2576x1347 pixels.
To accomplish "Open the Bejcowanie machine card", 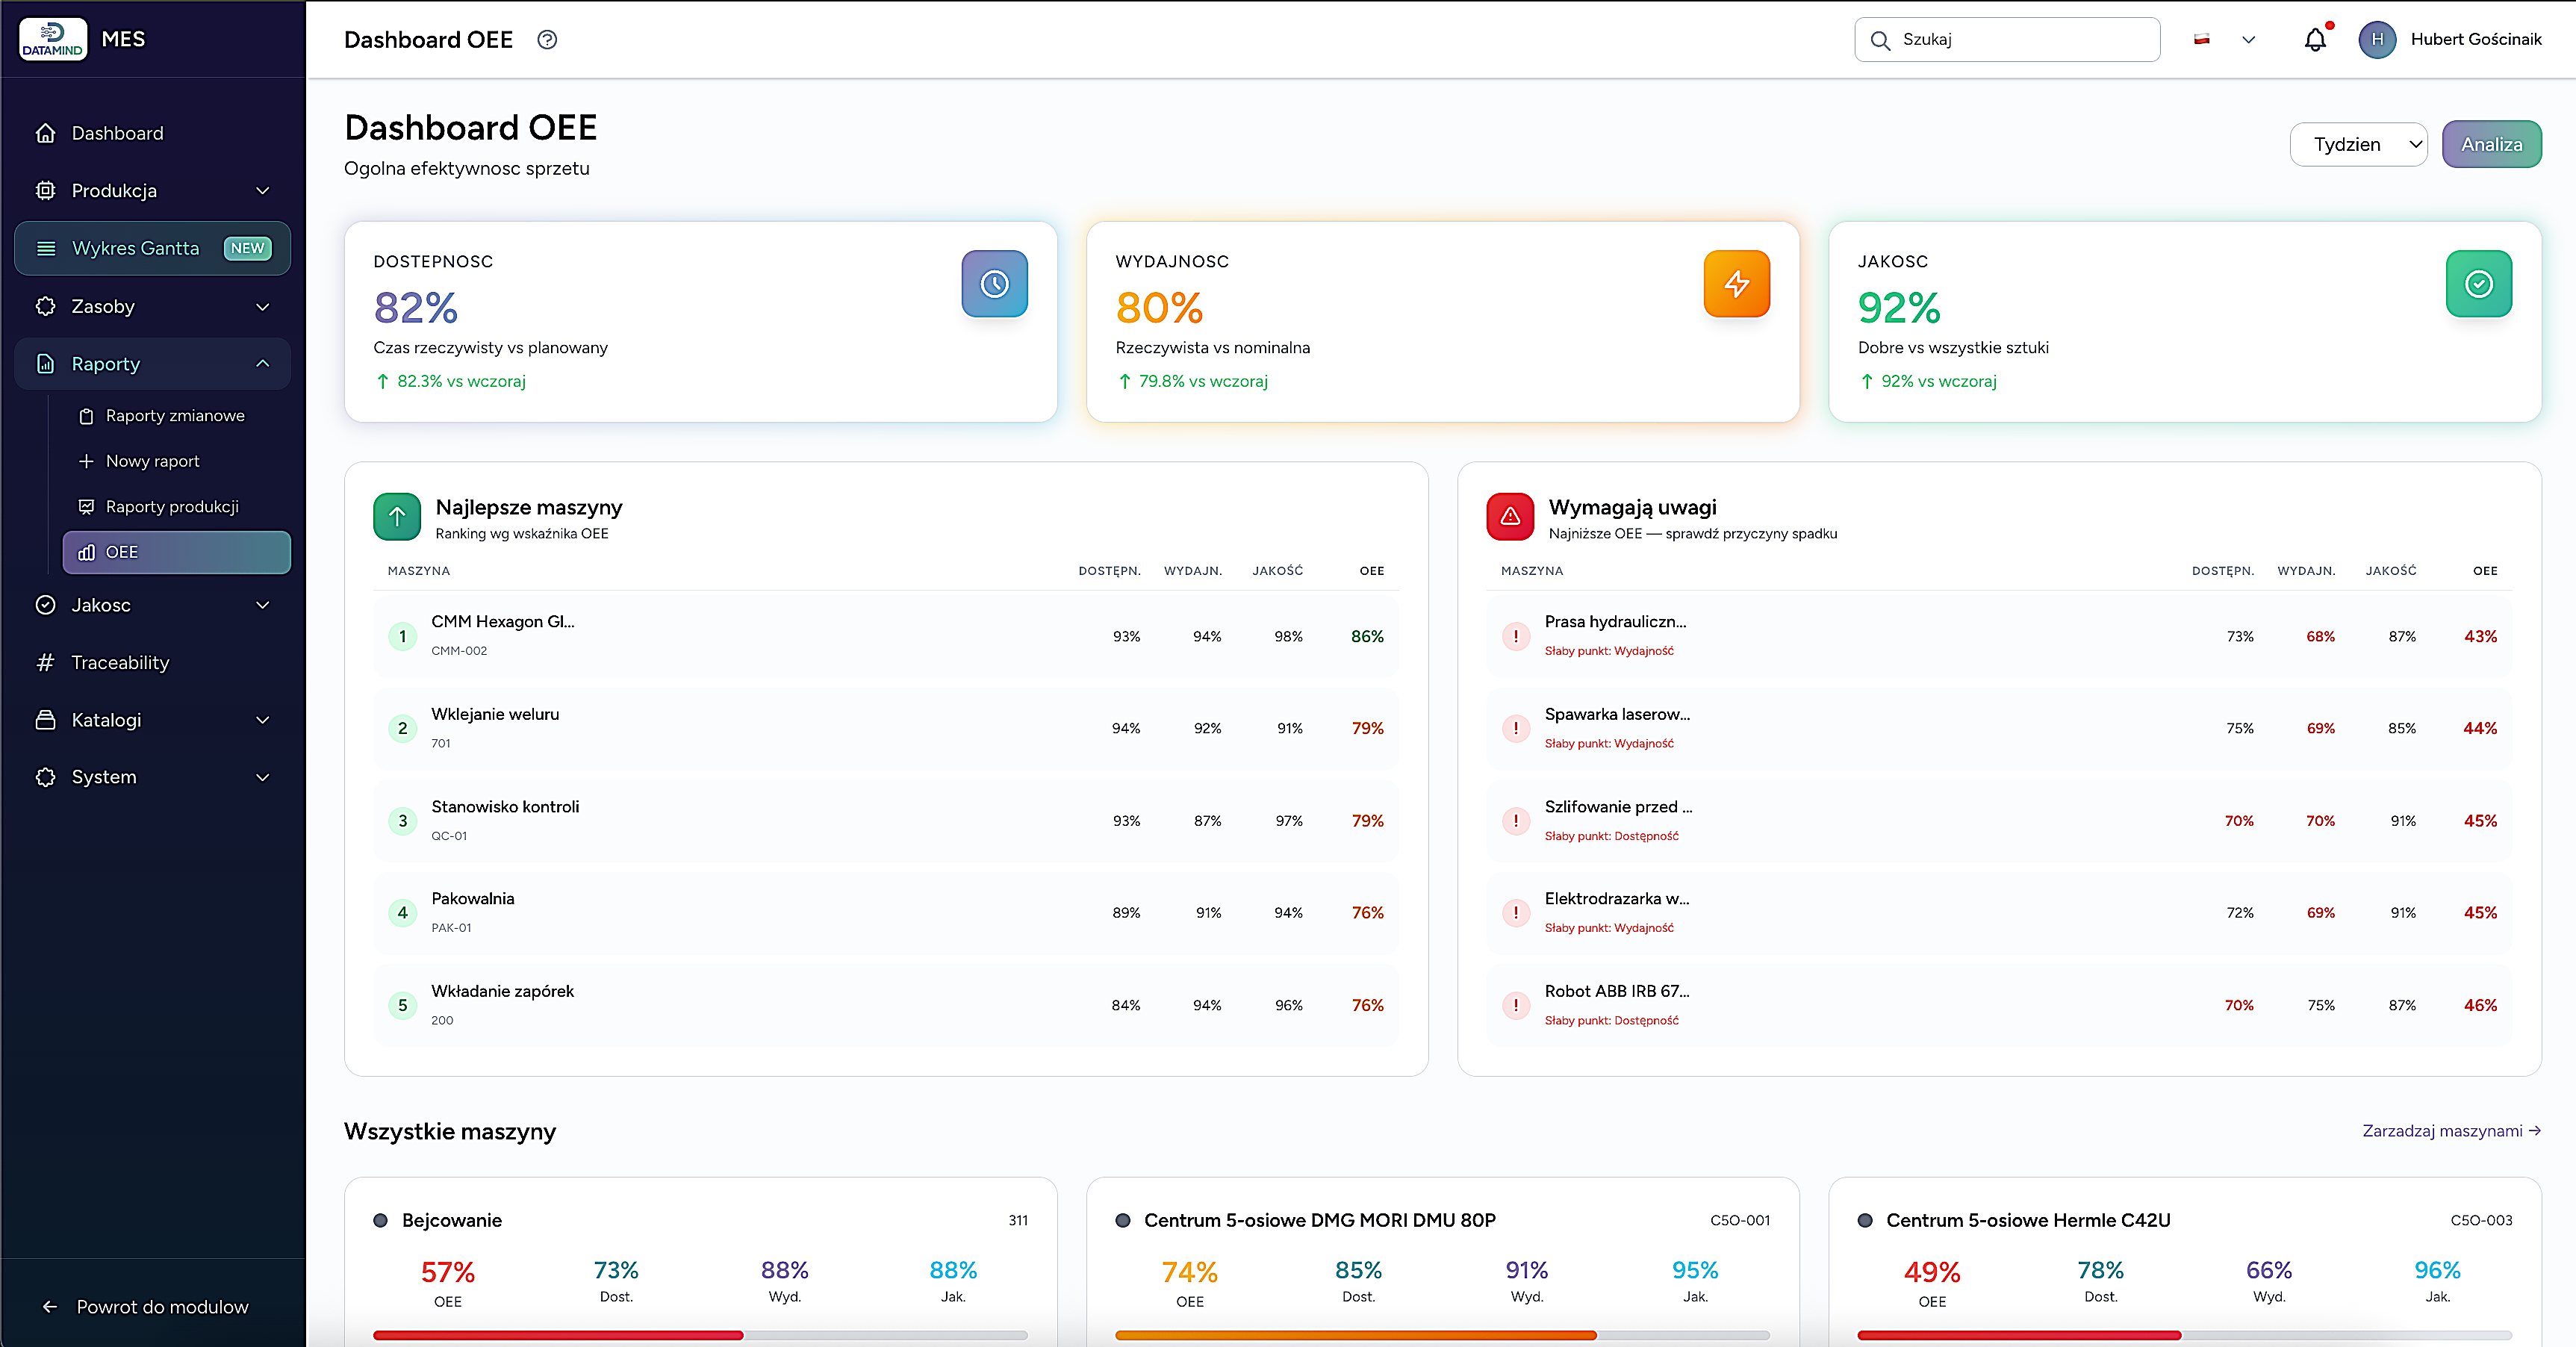I will (700, 1262).
